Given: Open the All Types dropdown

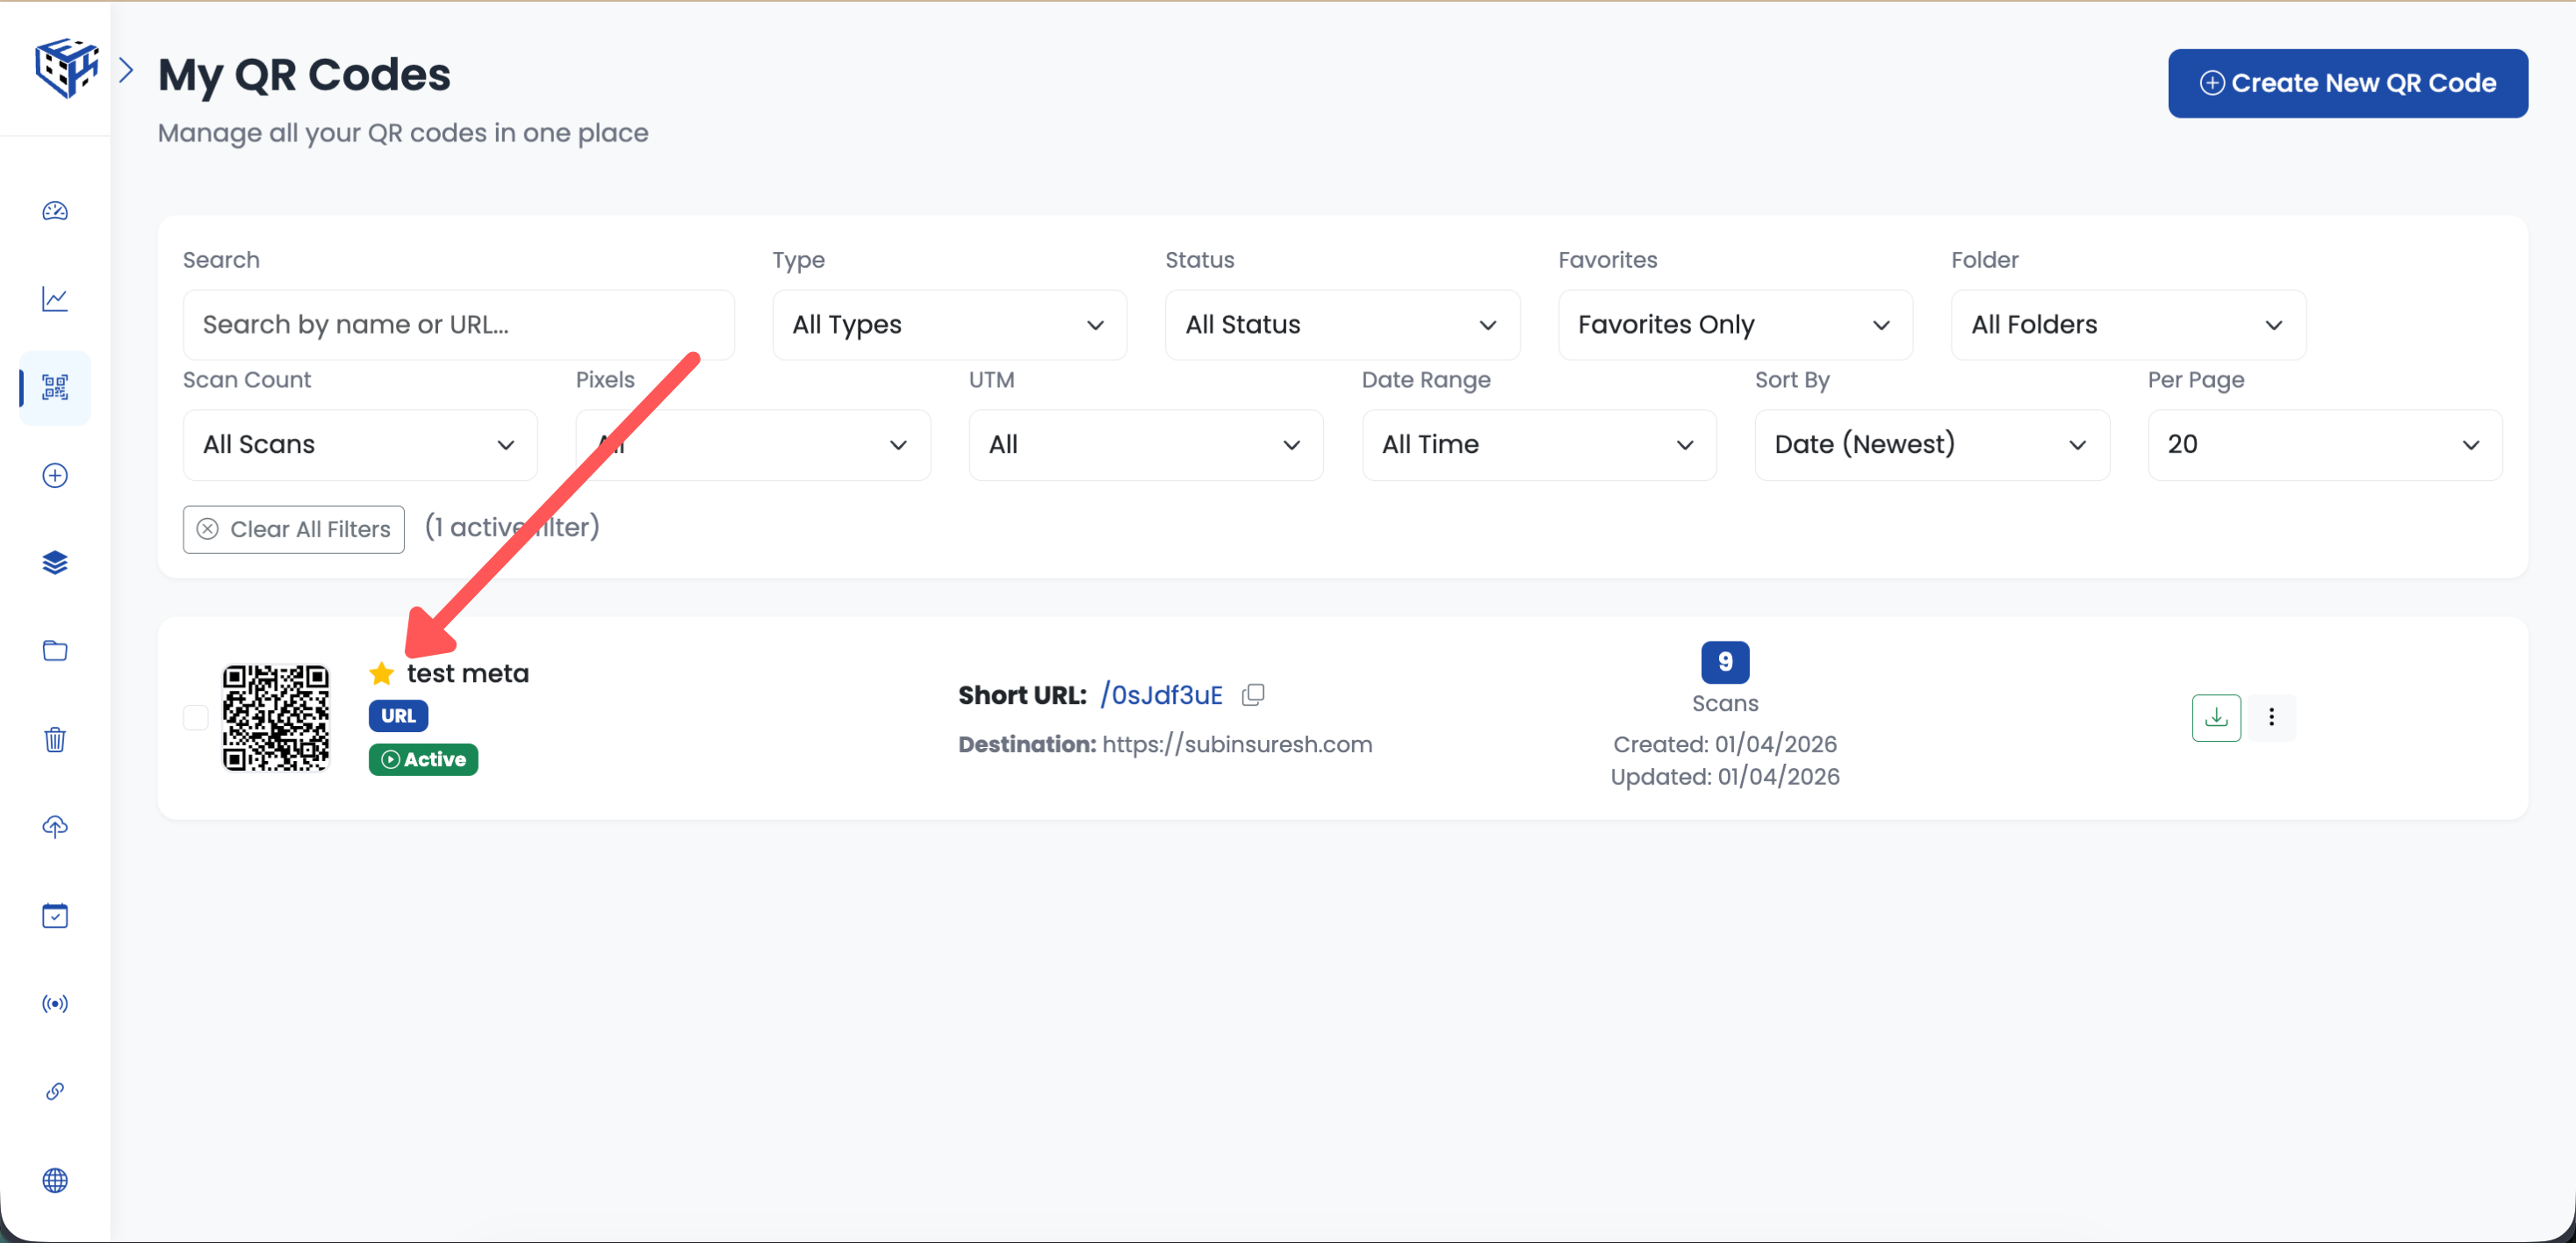Looking at the screenshot, I should point(948,325).
